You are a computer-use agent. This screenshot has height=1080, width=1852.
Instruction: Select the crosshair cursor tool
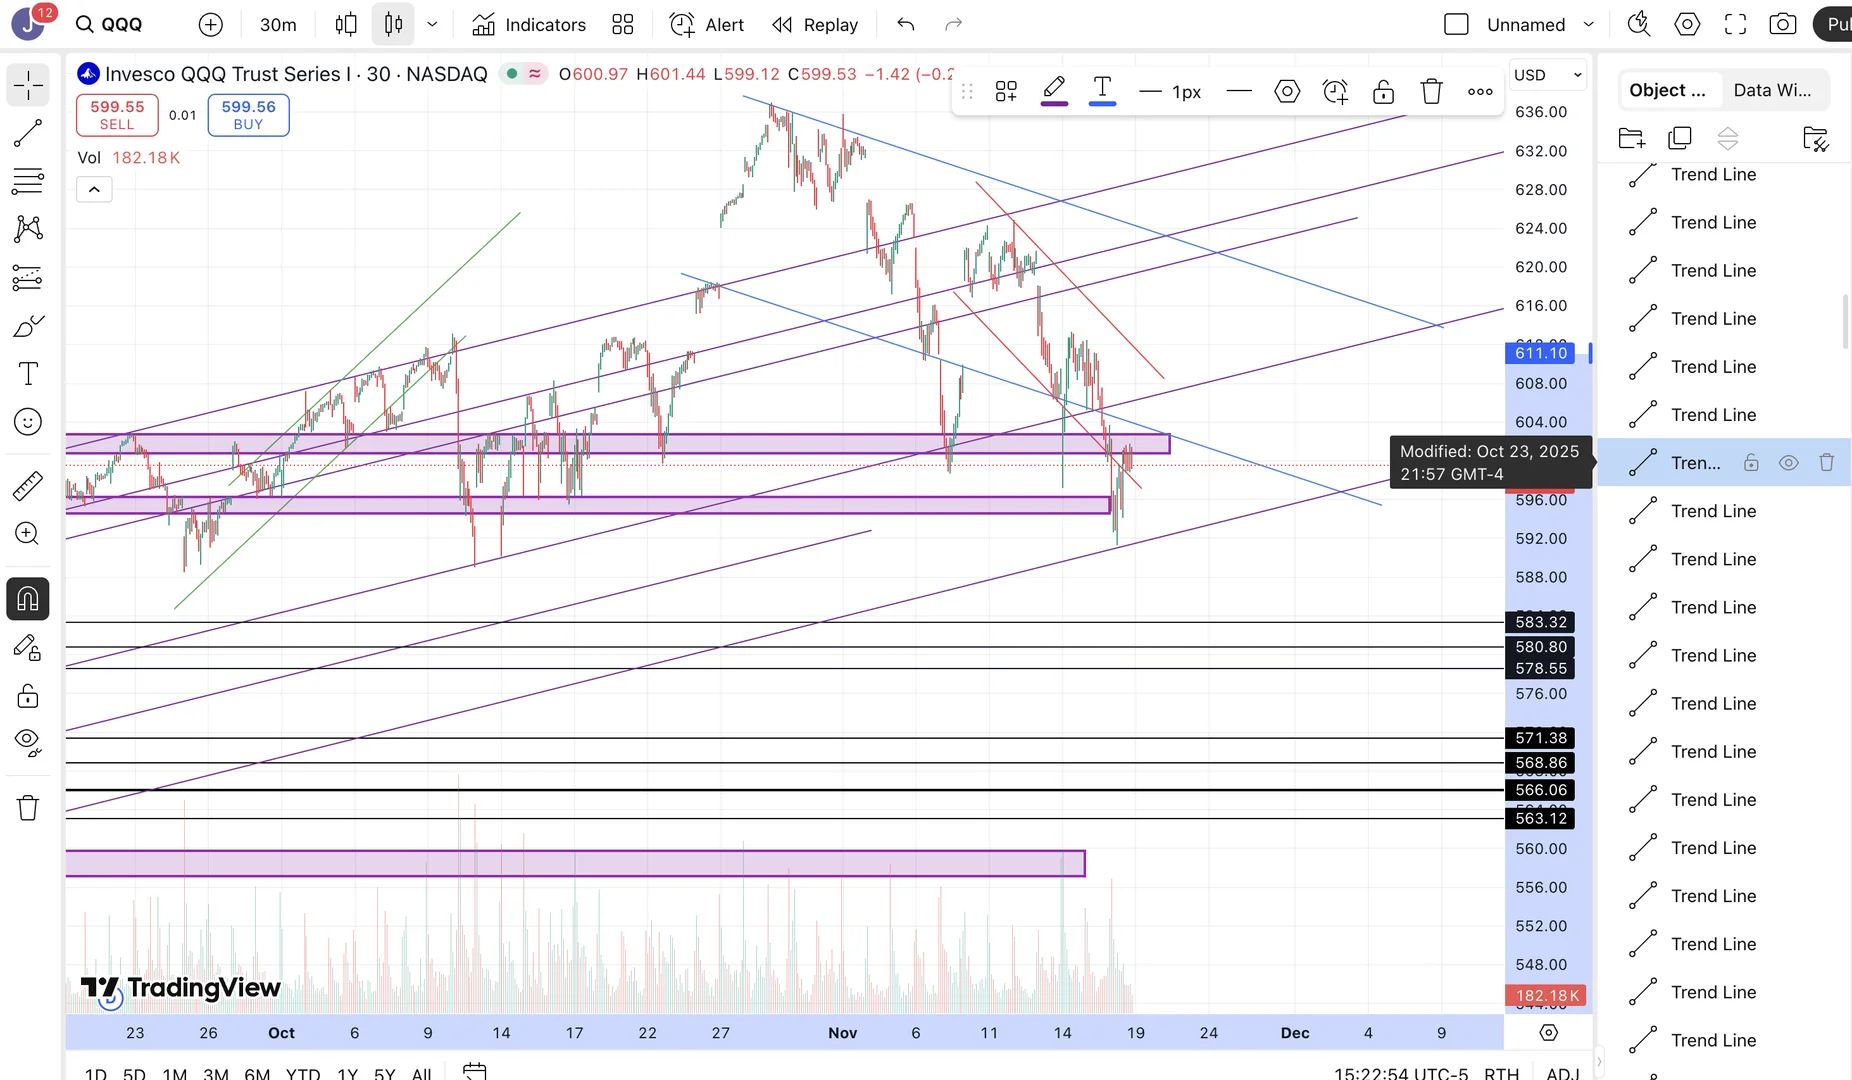tap(28, 85)
